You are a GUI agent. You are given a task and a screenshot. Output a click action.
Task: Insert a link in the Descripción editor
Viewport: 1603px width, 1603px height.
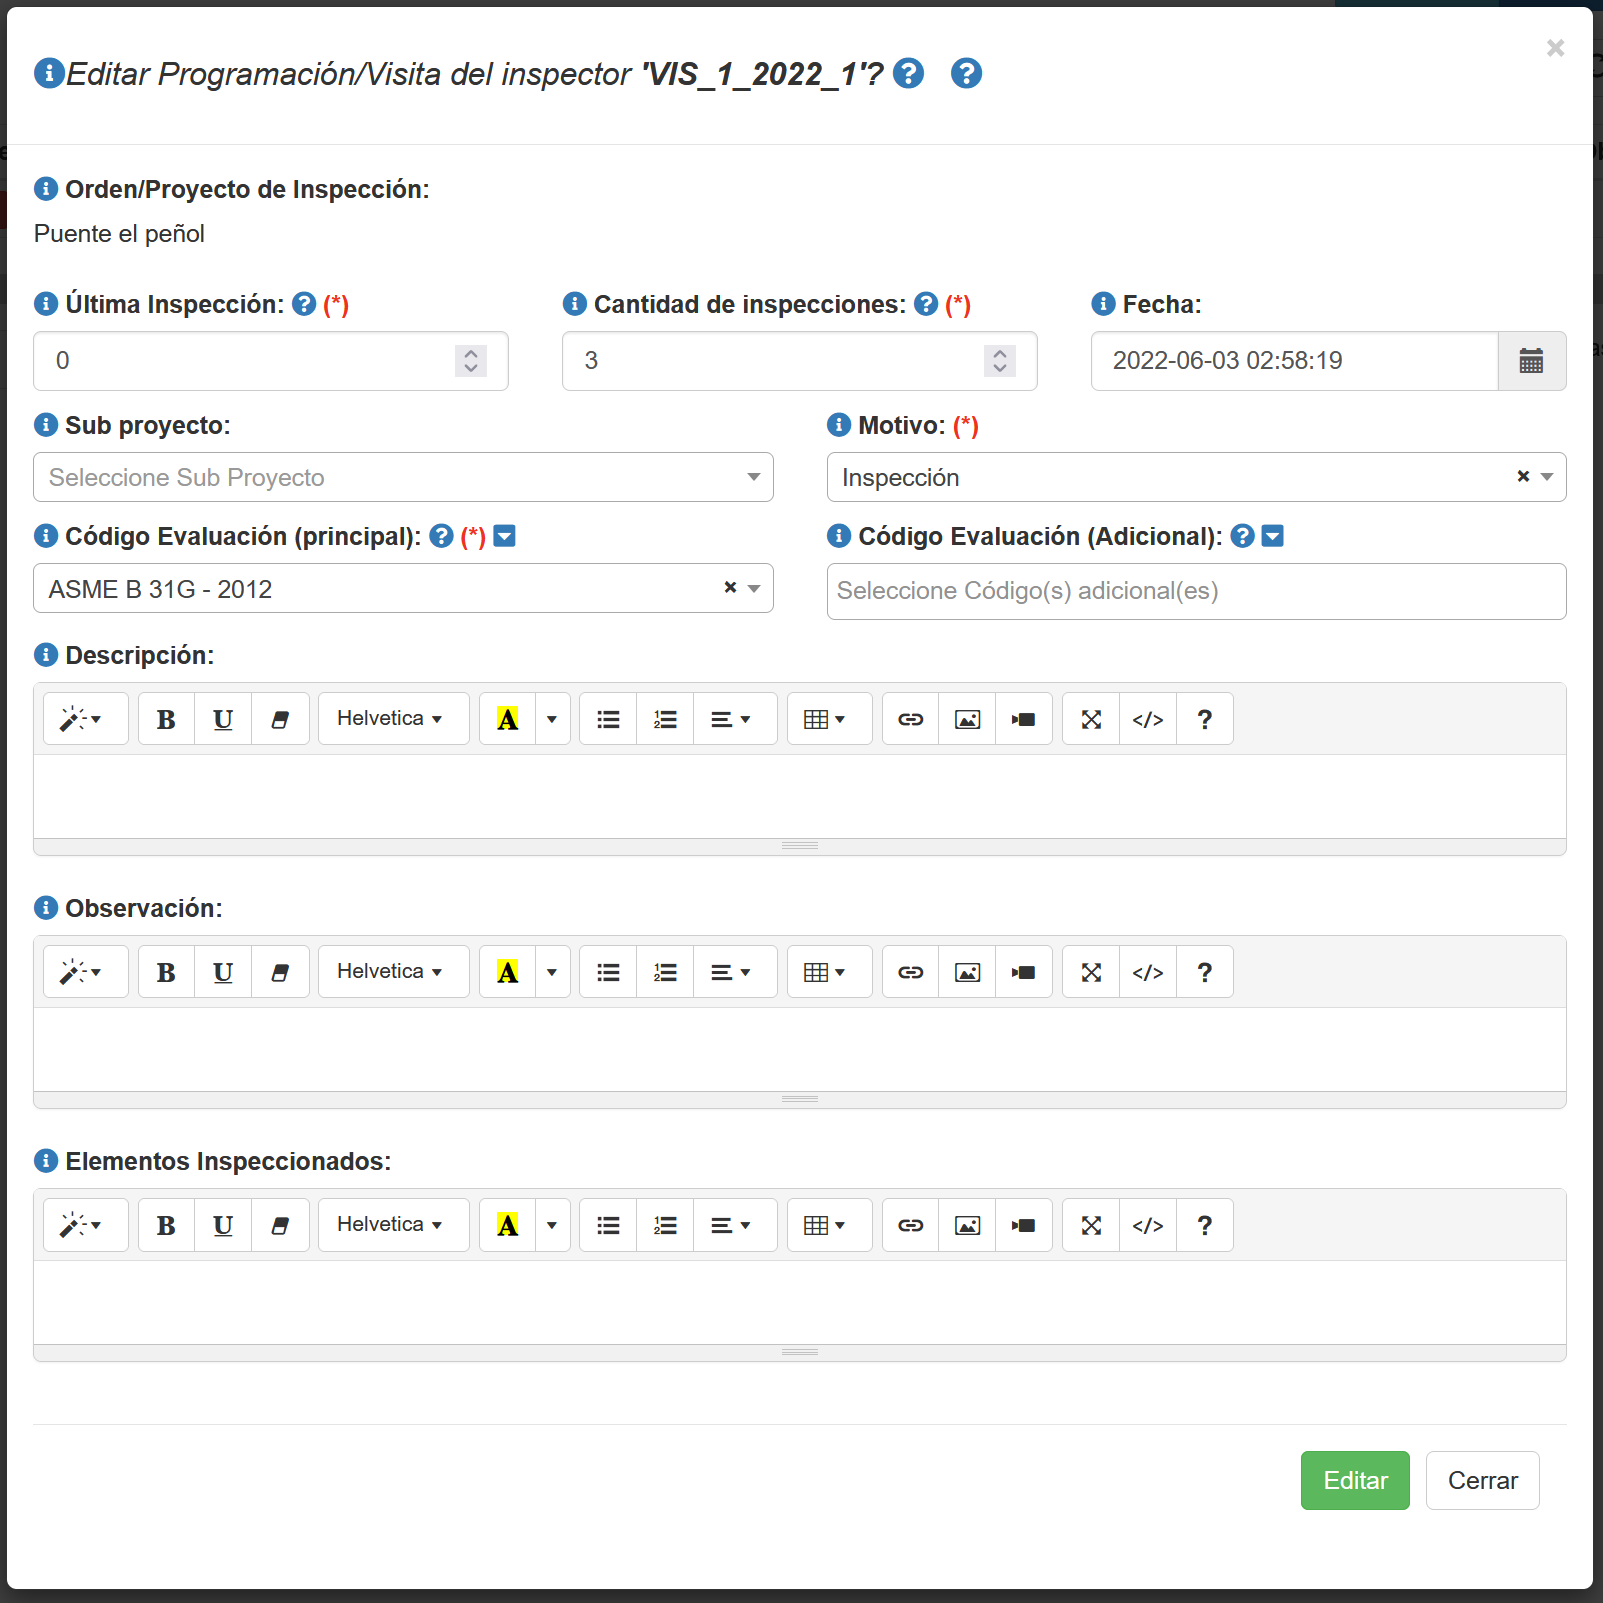910,719
